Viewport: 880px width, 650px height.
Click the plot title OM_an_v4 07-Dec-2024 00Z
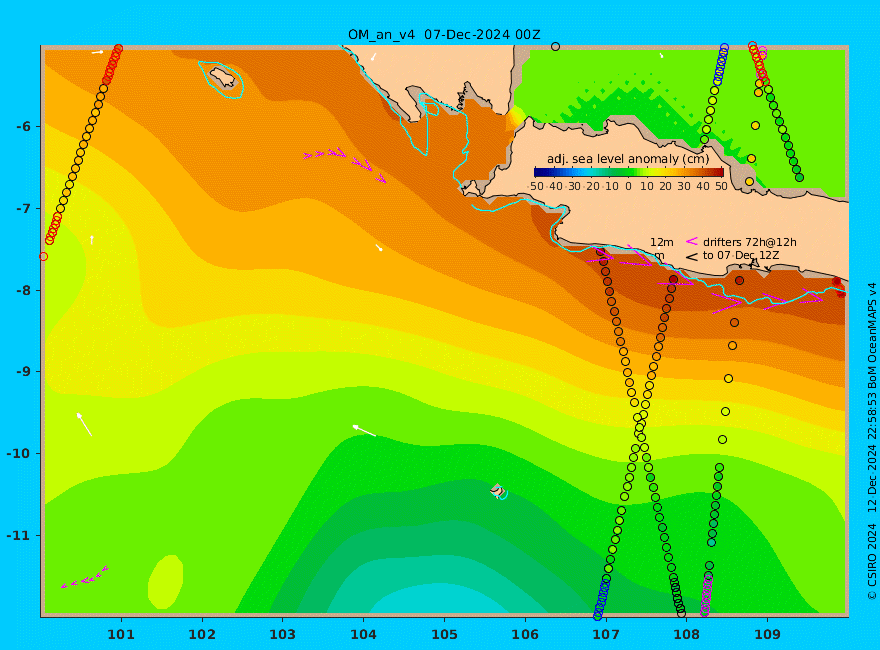(x=444, y=35)
